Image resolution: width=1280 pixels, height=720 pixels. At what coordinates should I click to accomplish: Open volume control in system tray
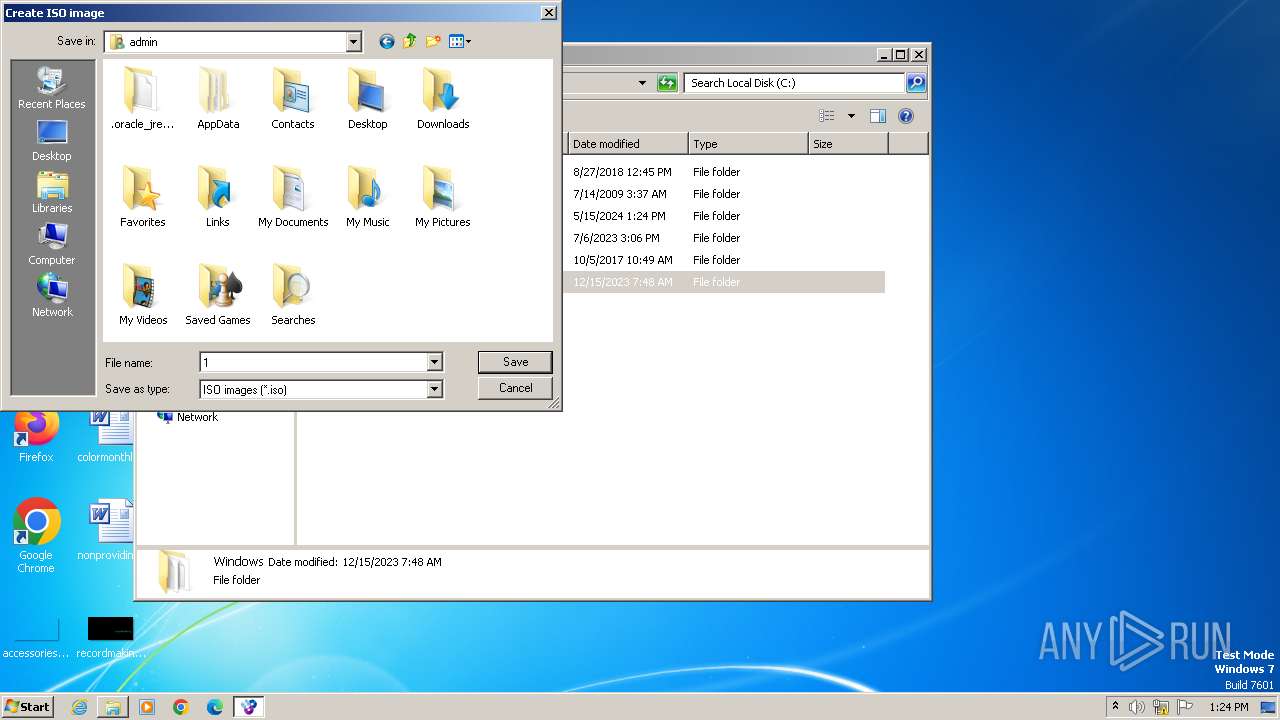[x=1137, y=707]
